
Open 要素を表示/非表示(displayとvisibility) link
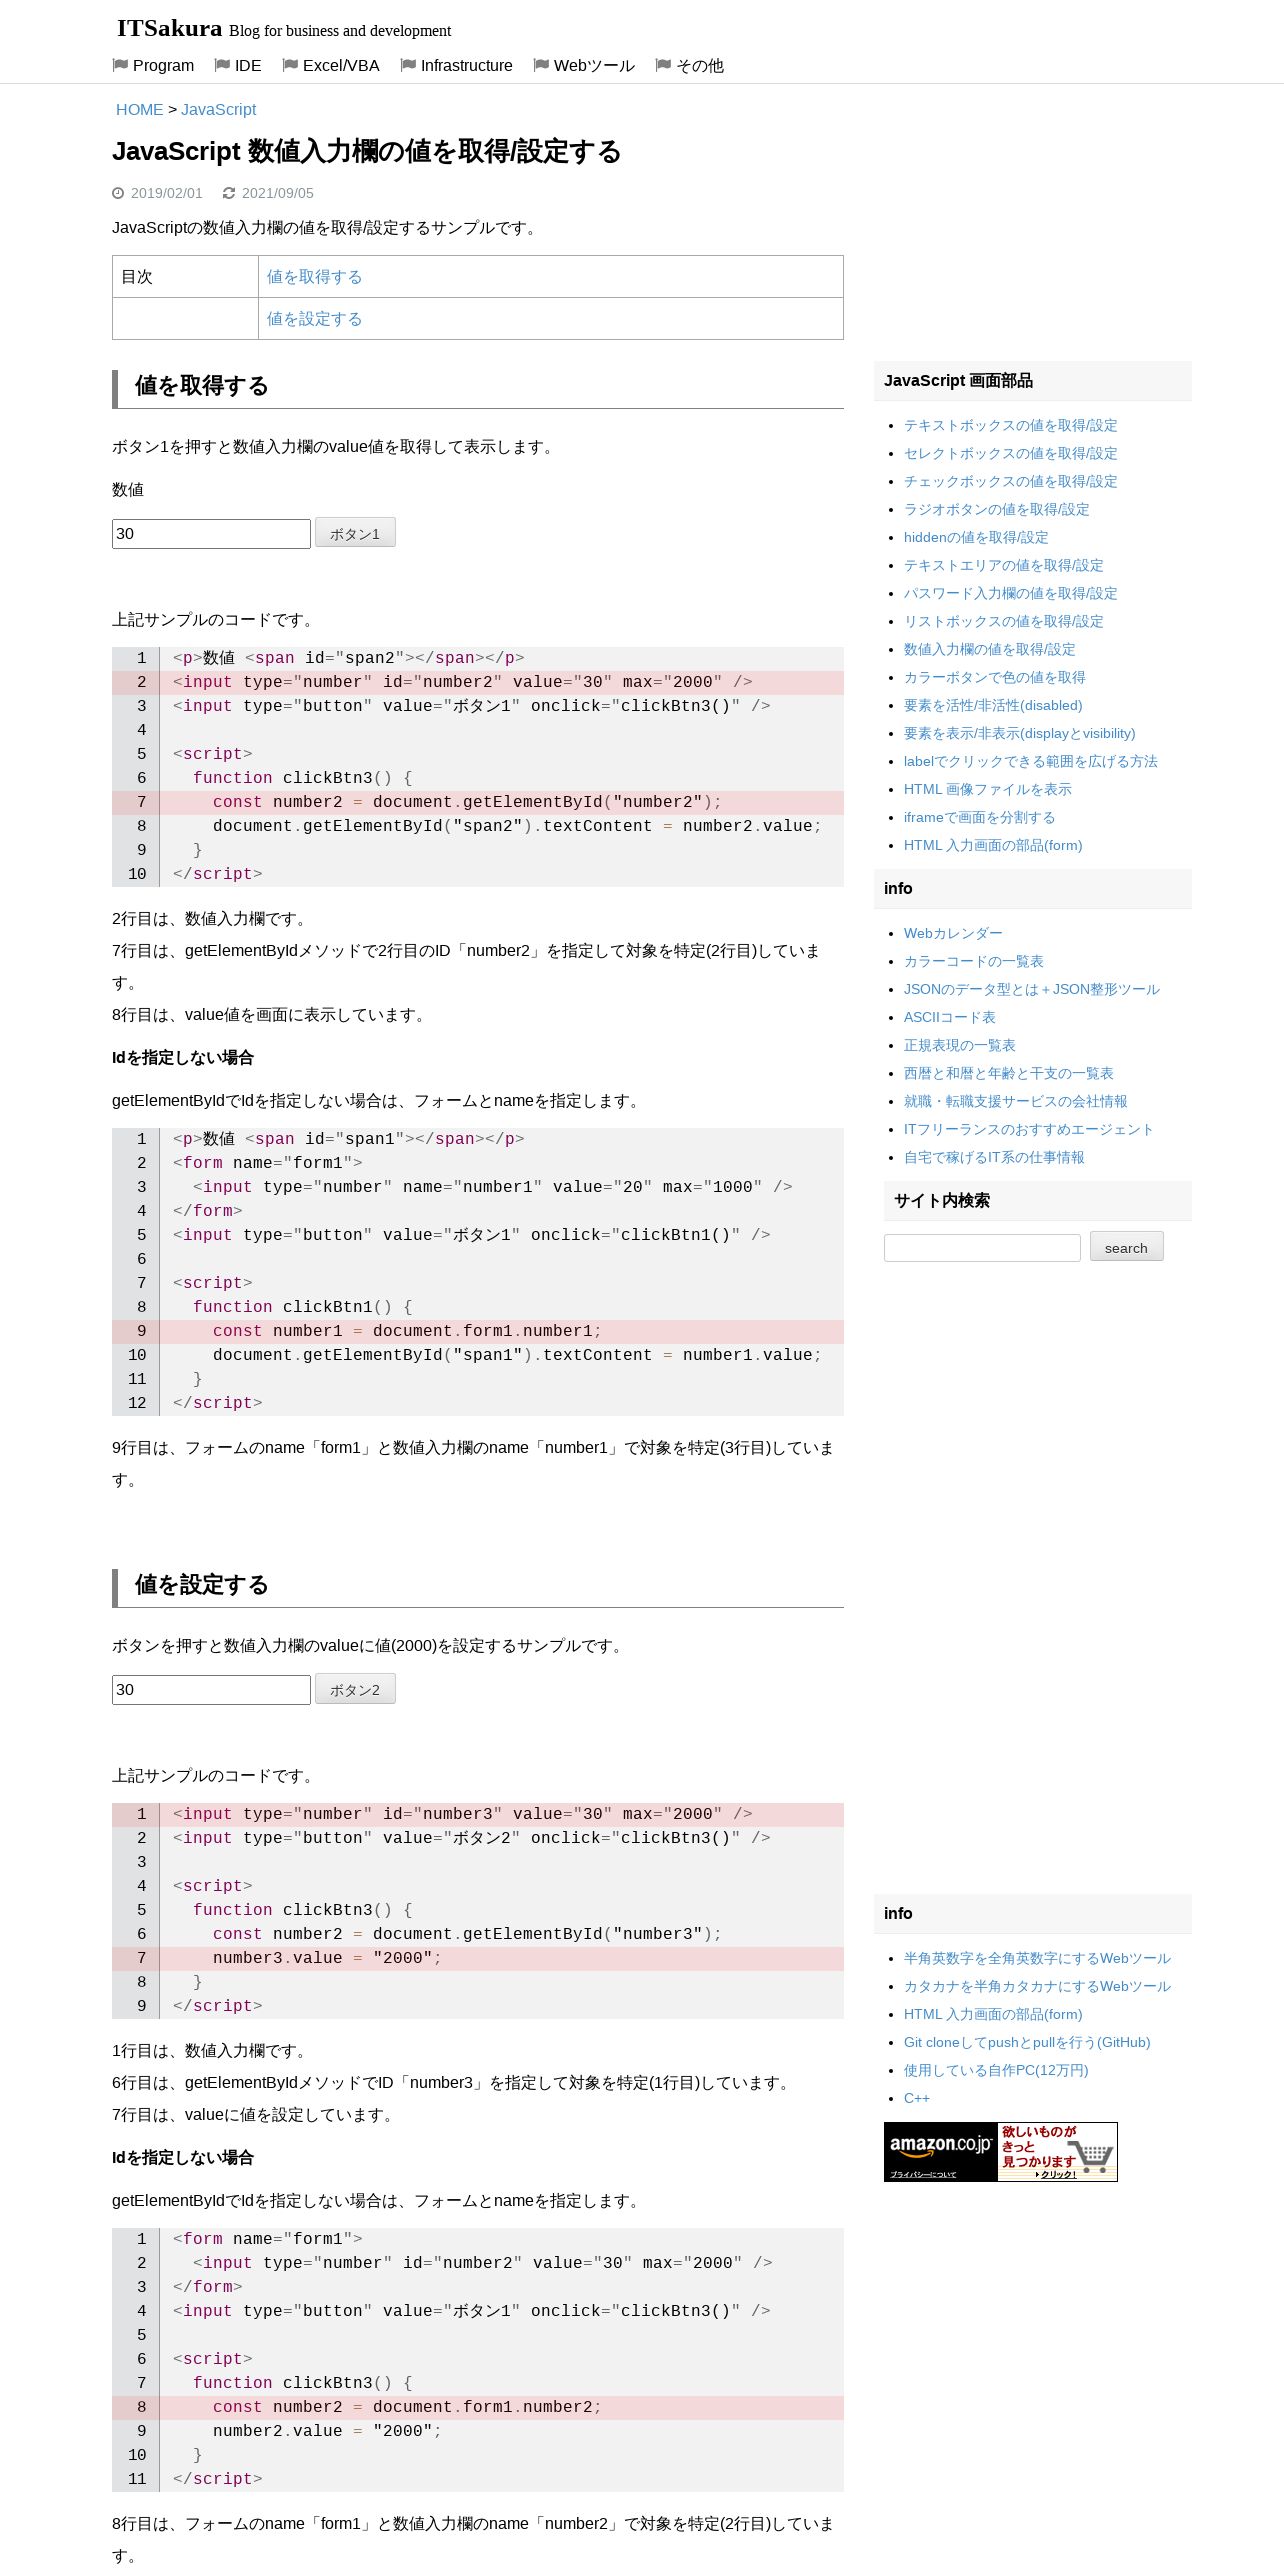pos(1019,734)
